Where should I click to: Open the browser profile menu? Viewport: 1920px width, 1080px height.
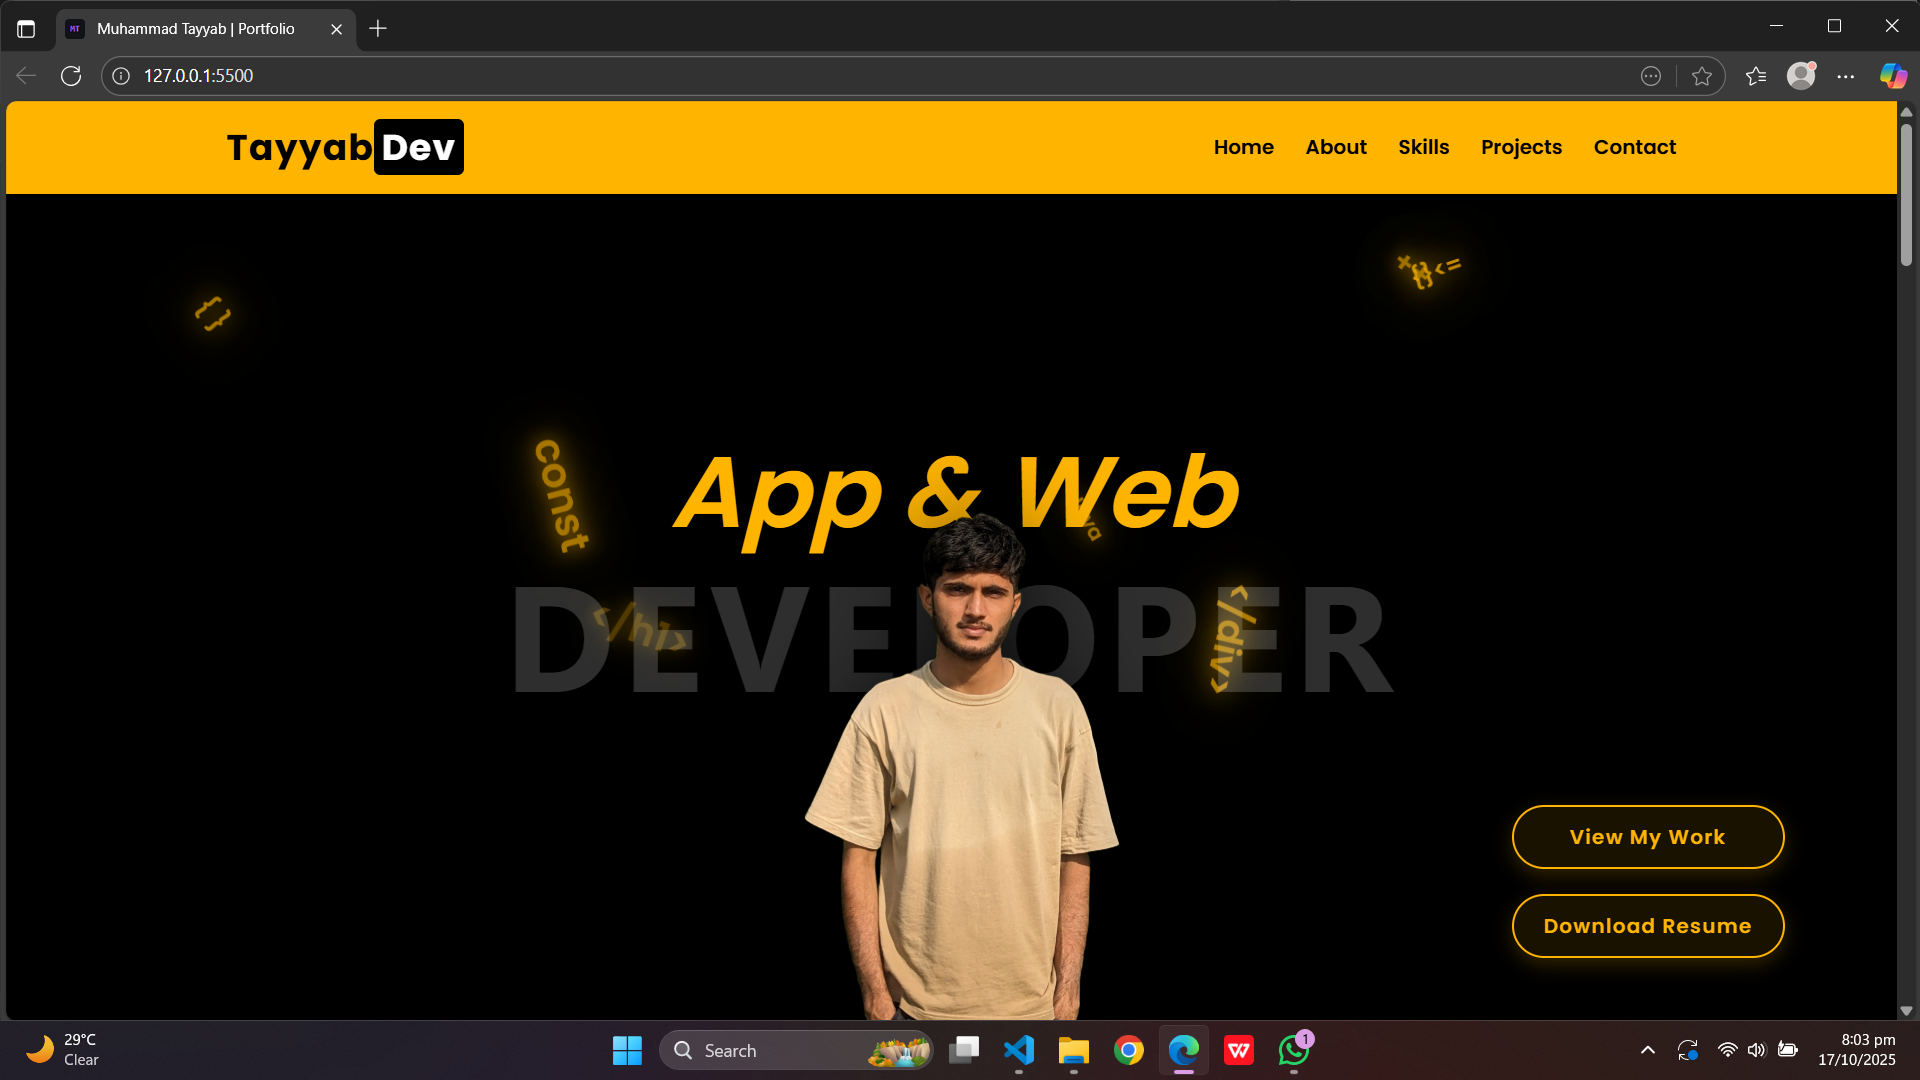click(1800, 75)
